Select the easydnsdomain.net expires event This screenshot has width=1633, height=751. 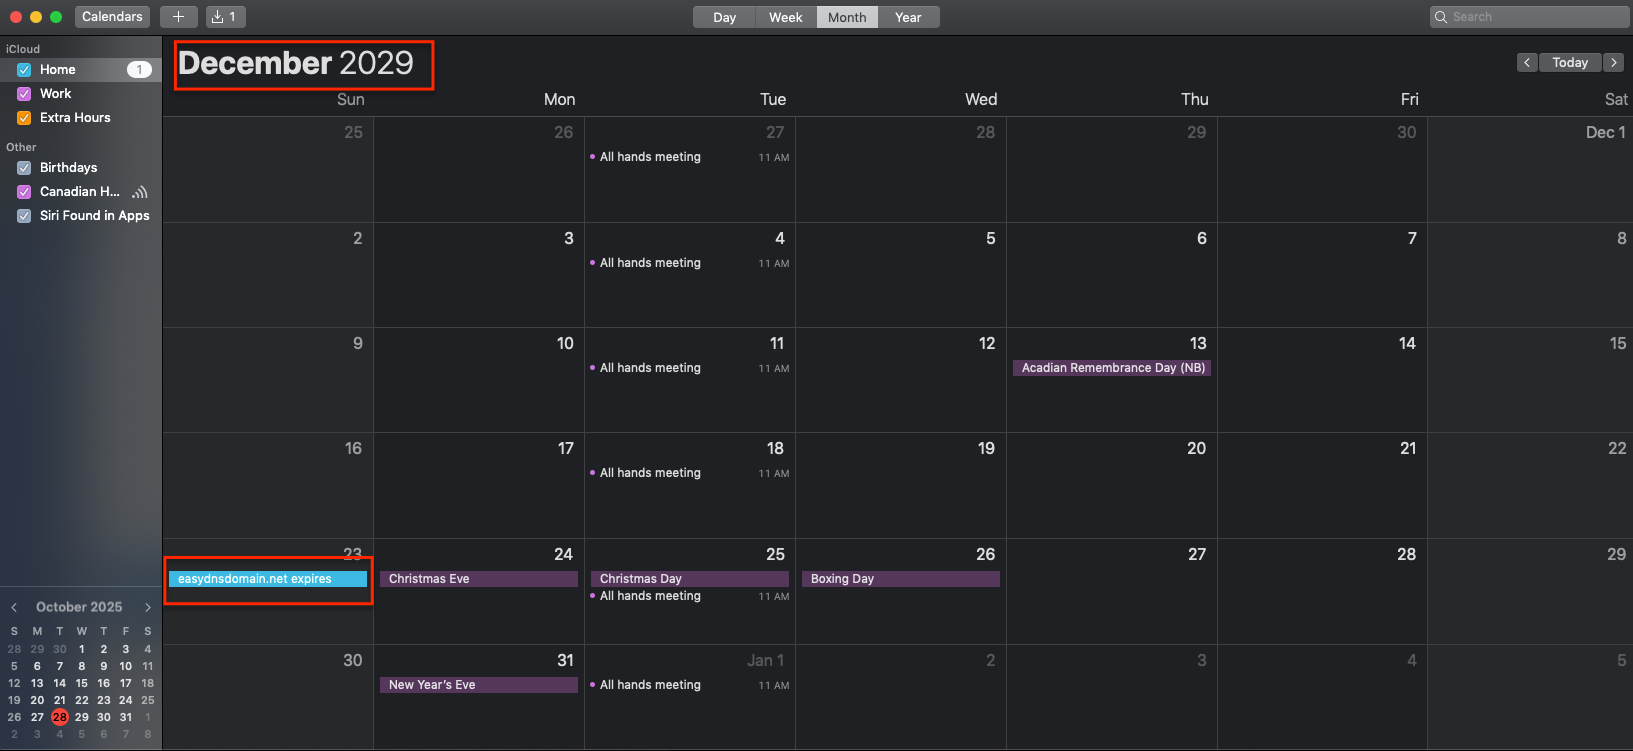coord(267,579)
